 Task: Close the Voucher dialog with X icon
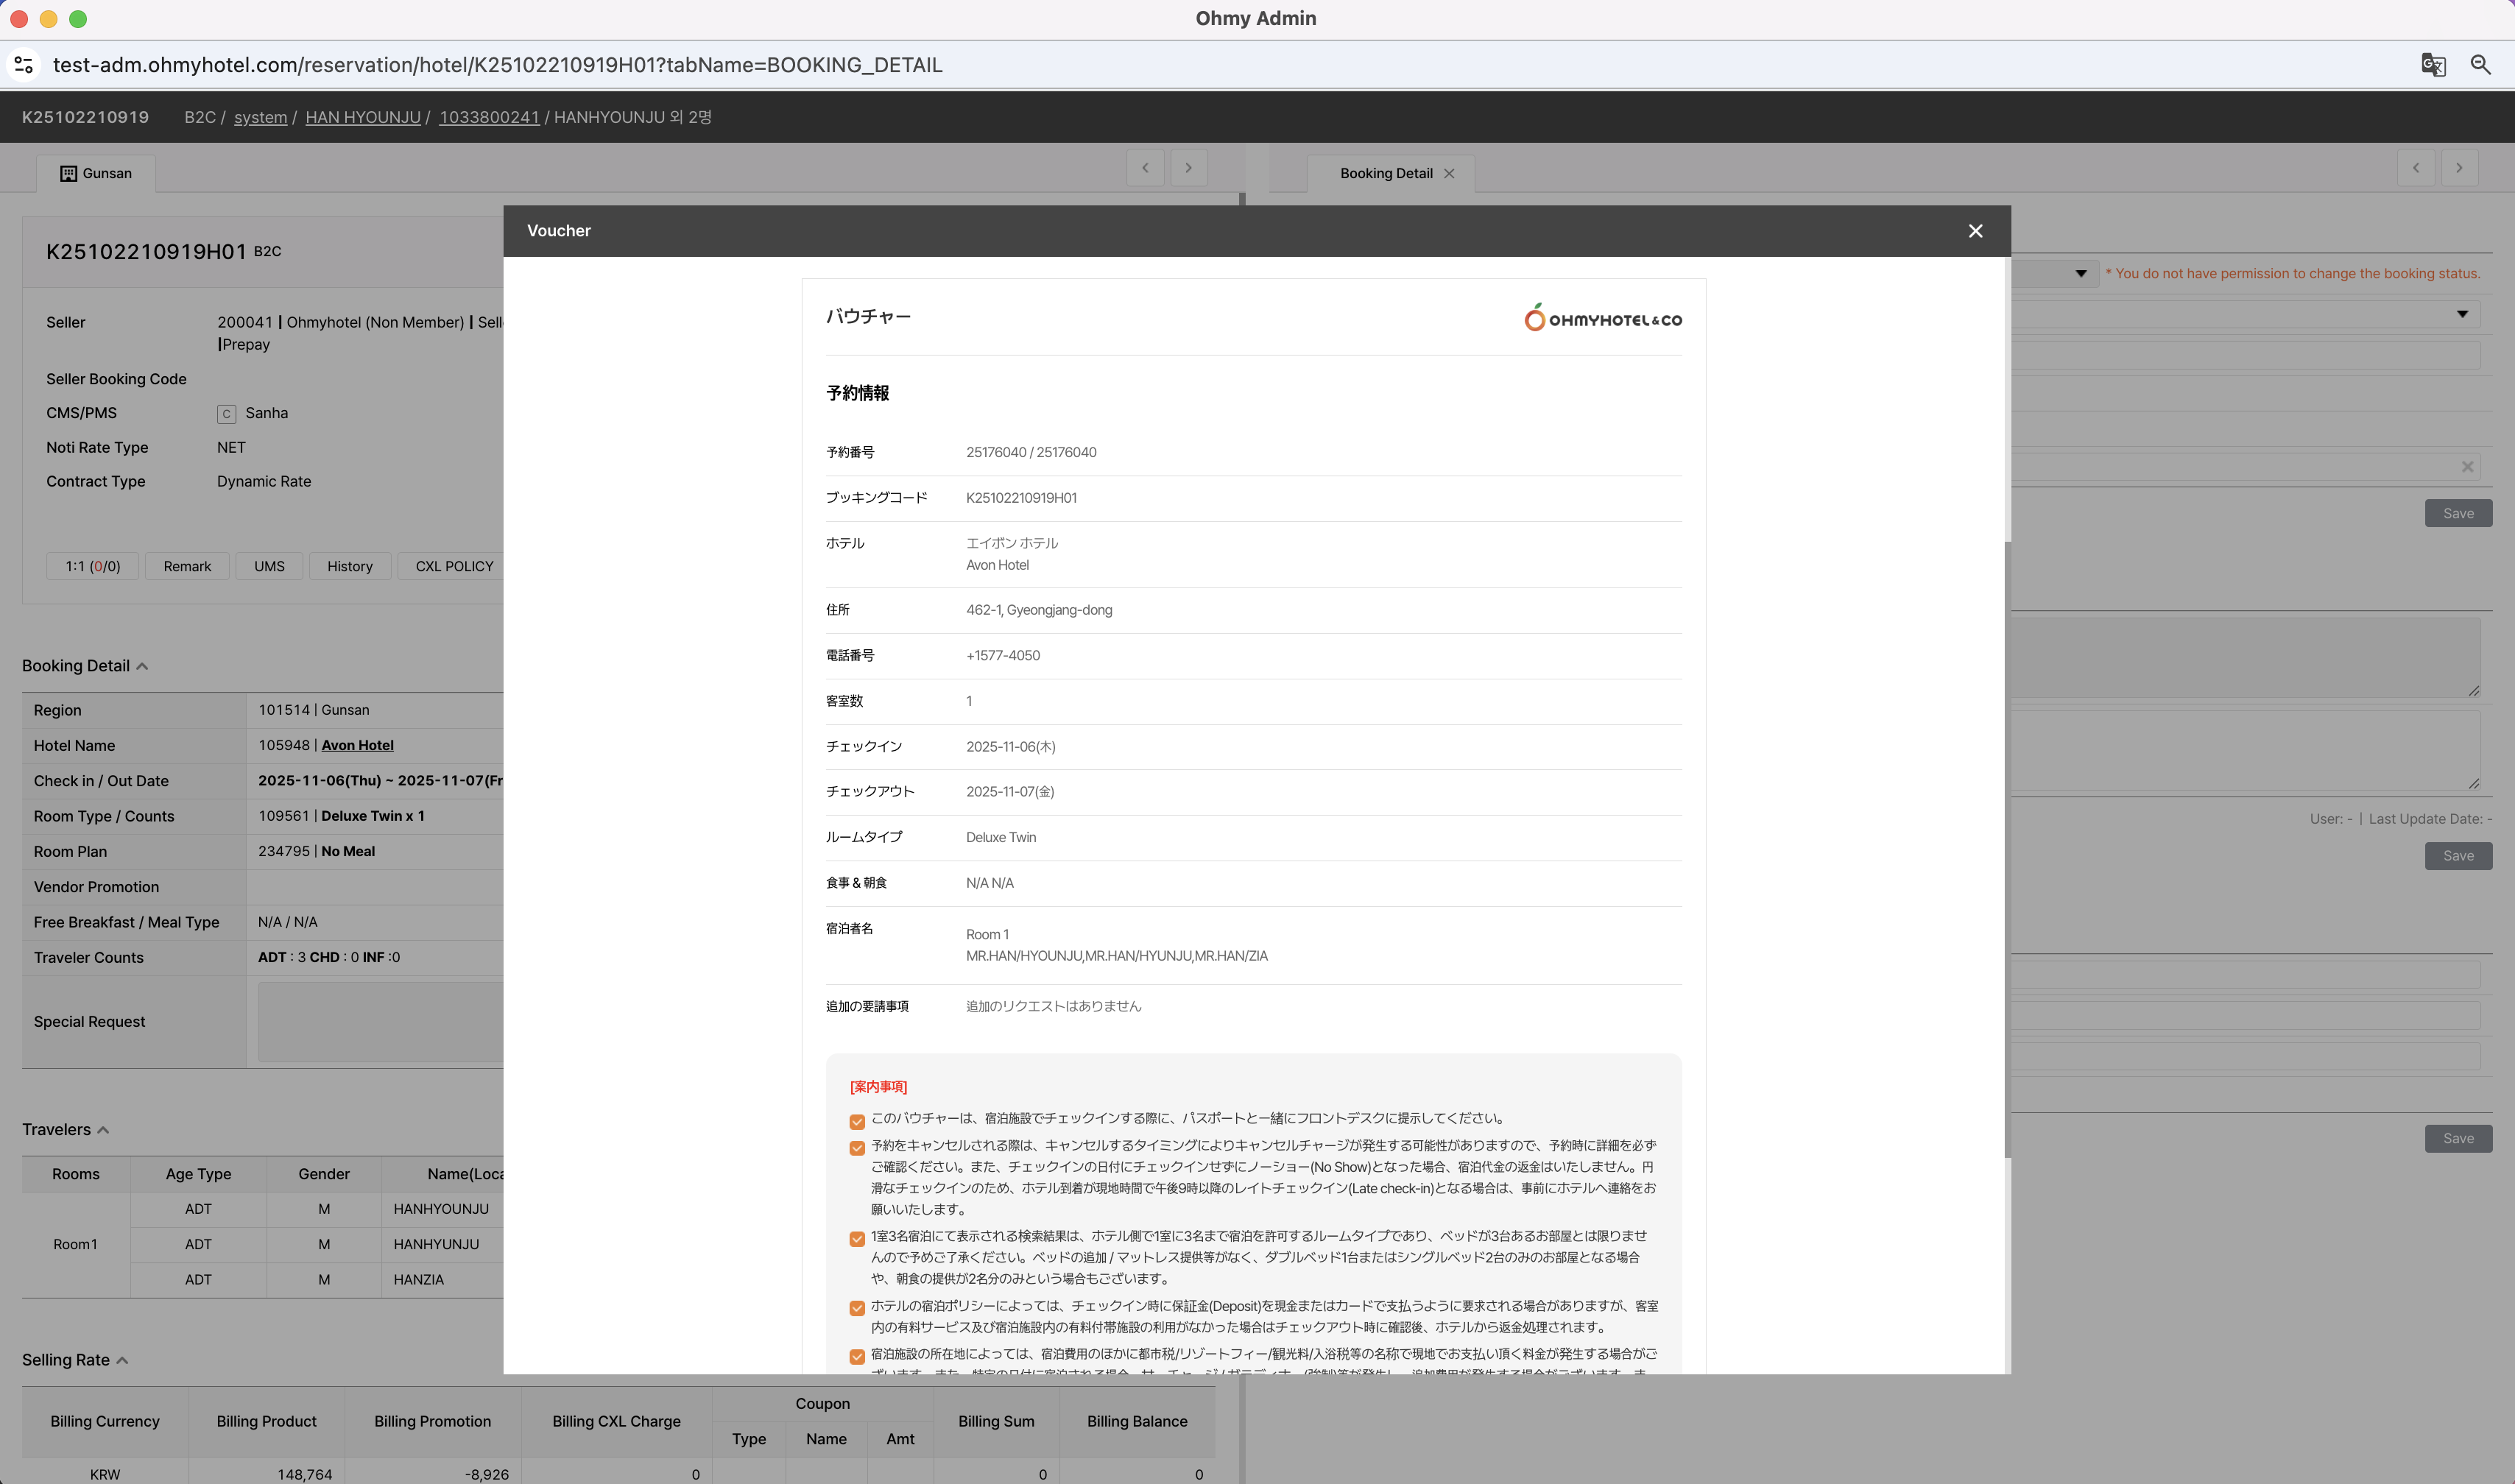tap(1975, 231)
